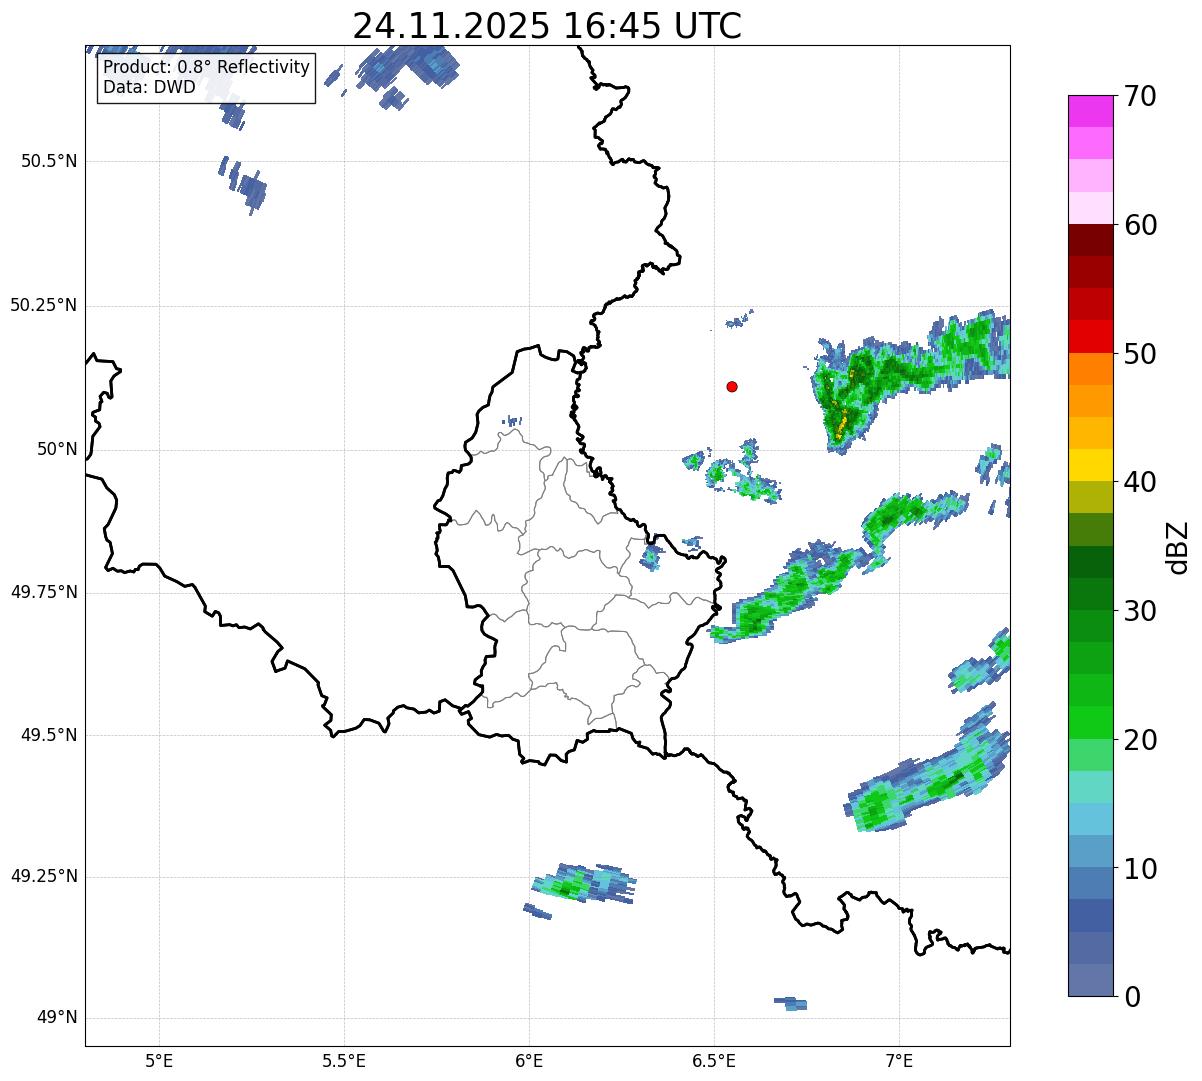
Task: Click the 49°N latitude label
Action: 57,1018
